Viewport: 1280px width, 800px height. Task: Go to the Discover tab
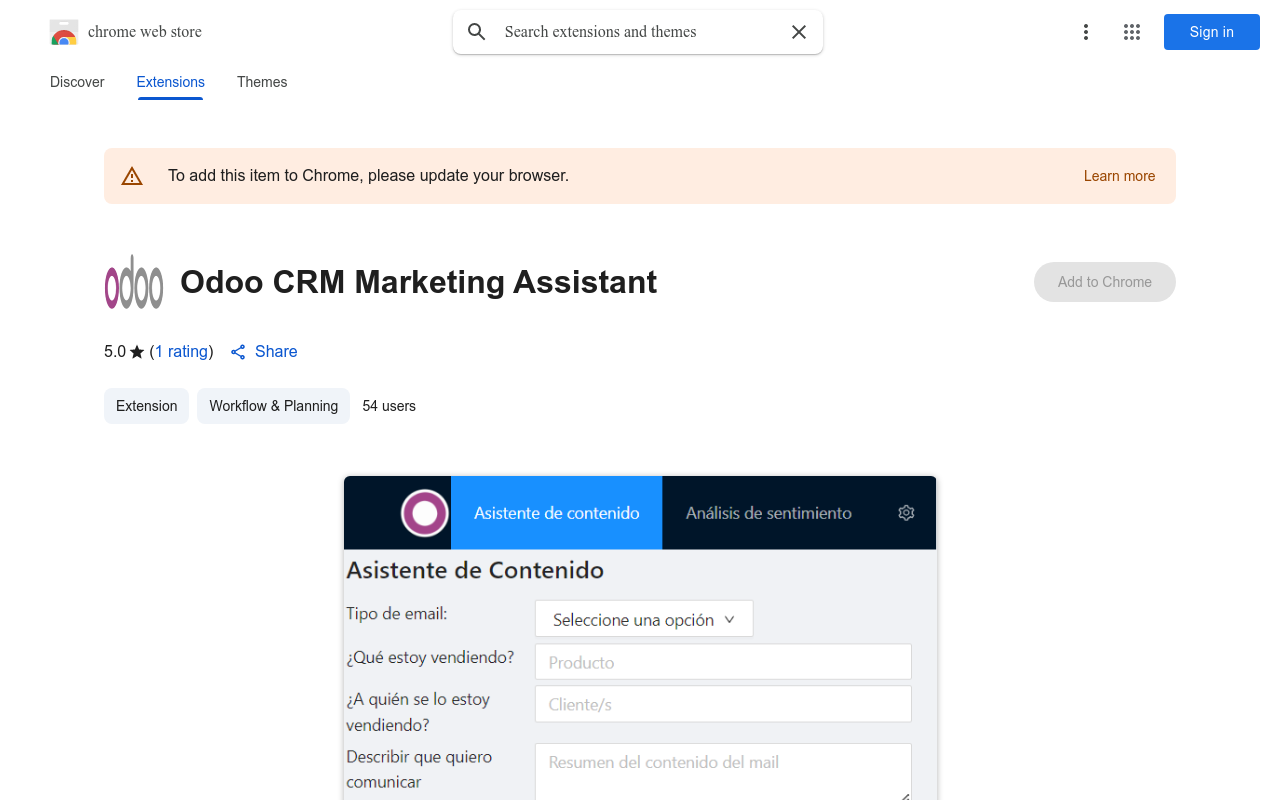tap(77, 82)
